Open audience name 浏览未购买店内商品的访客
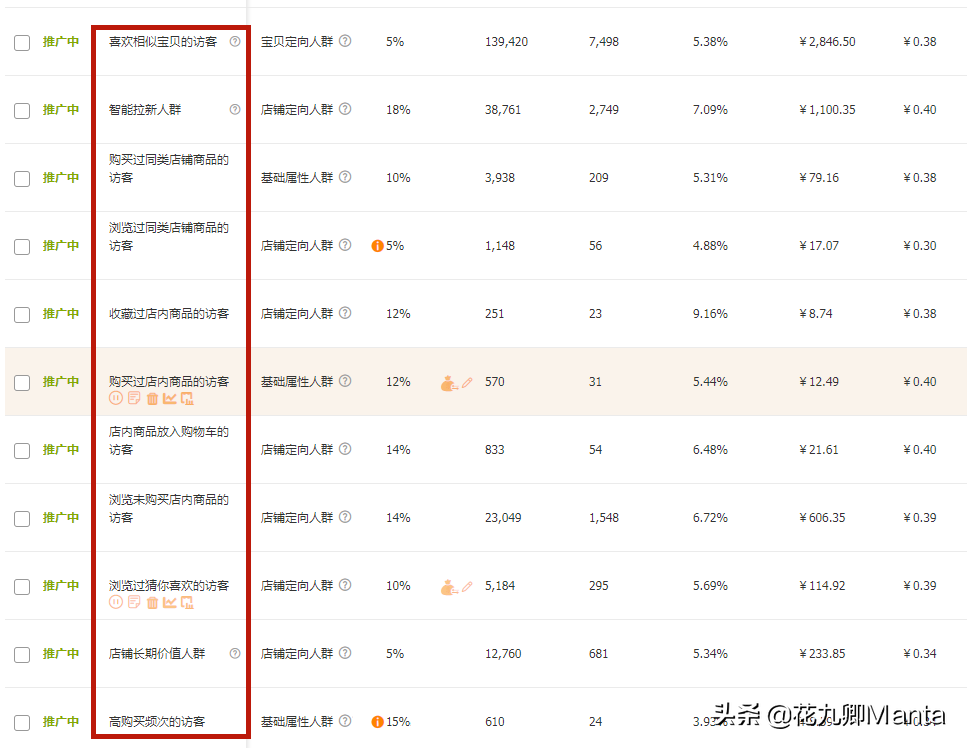Viewport: 967px width, 748px height. (169, 508)
